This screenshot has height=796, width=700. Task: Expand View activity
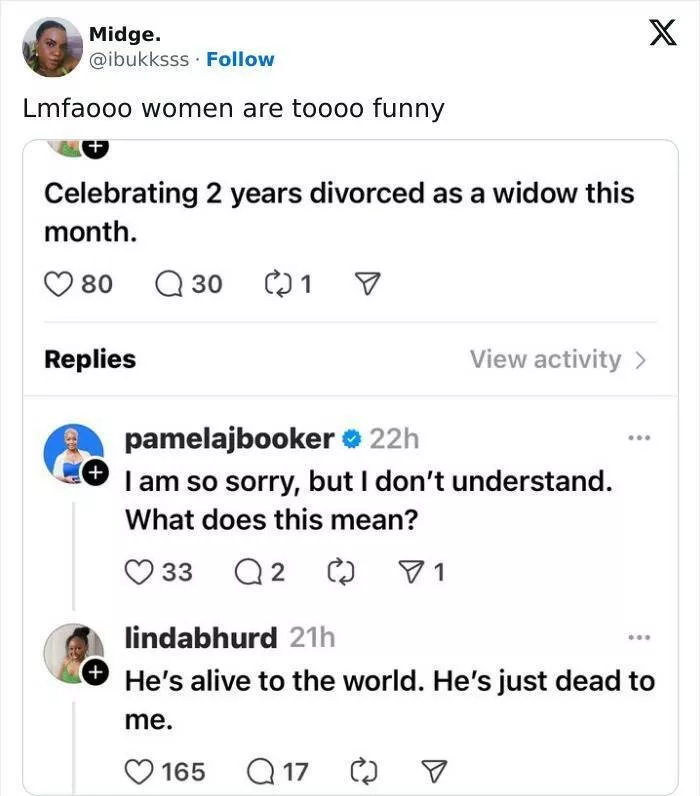pos(558,360)
